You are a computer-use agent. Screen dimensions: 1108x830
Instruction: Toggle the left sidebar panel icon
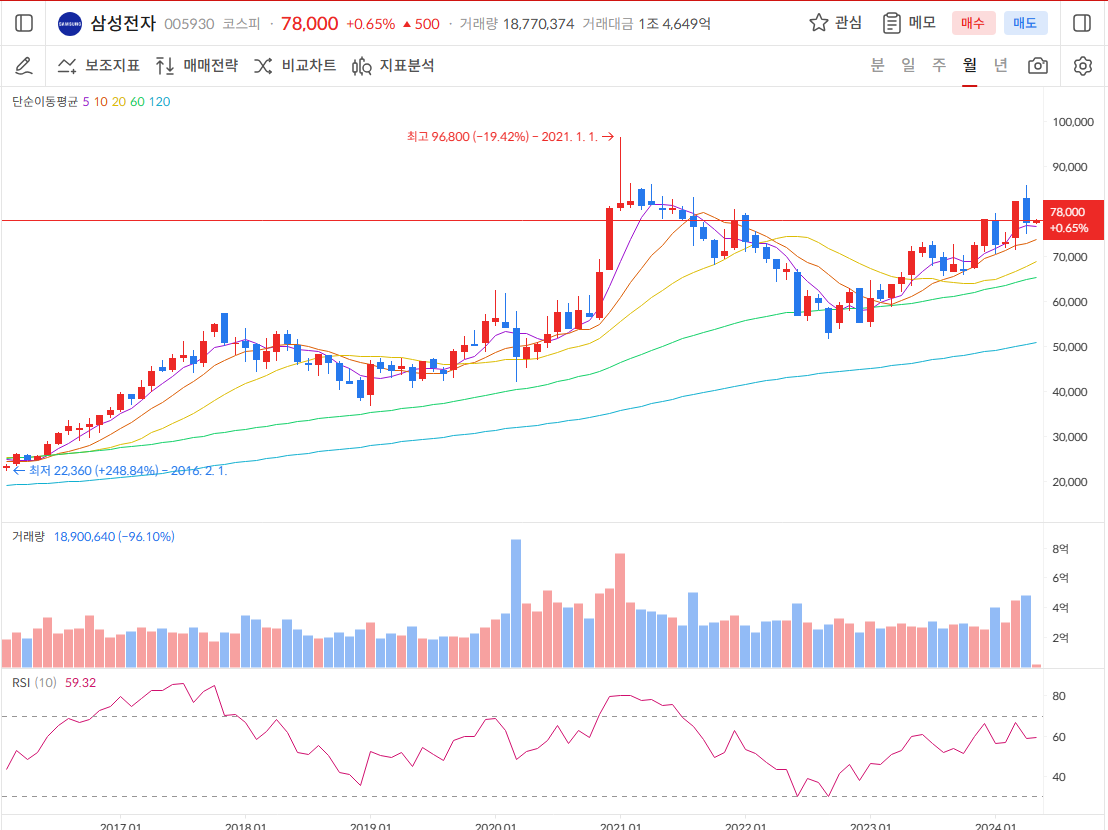click(x=24, y=23)
